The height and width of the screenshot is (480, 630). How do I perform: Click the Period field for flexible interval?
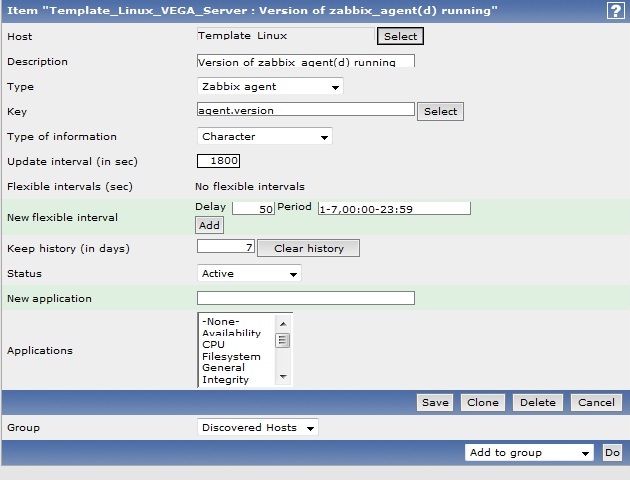point(394,208)
